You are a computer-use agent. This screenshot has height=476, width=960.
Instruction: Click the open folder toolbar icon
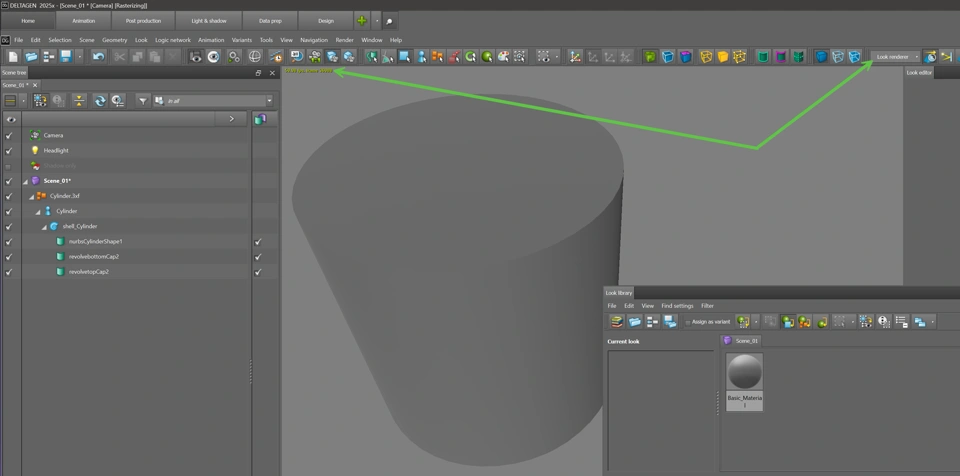[31, 57]
